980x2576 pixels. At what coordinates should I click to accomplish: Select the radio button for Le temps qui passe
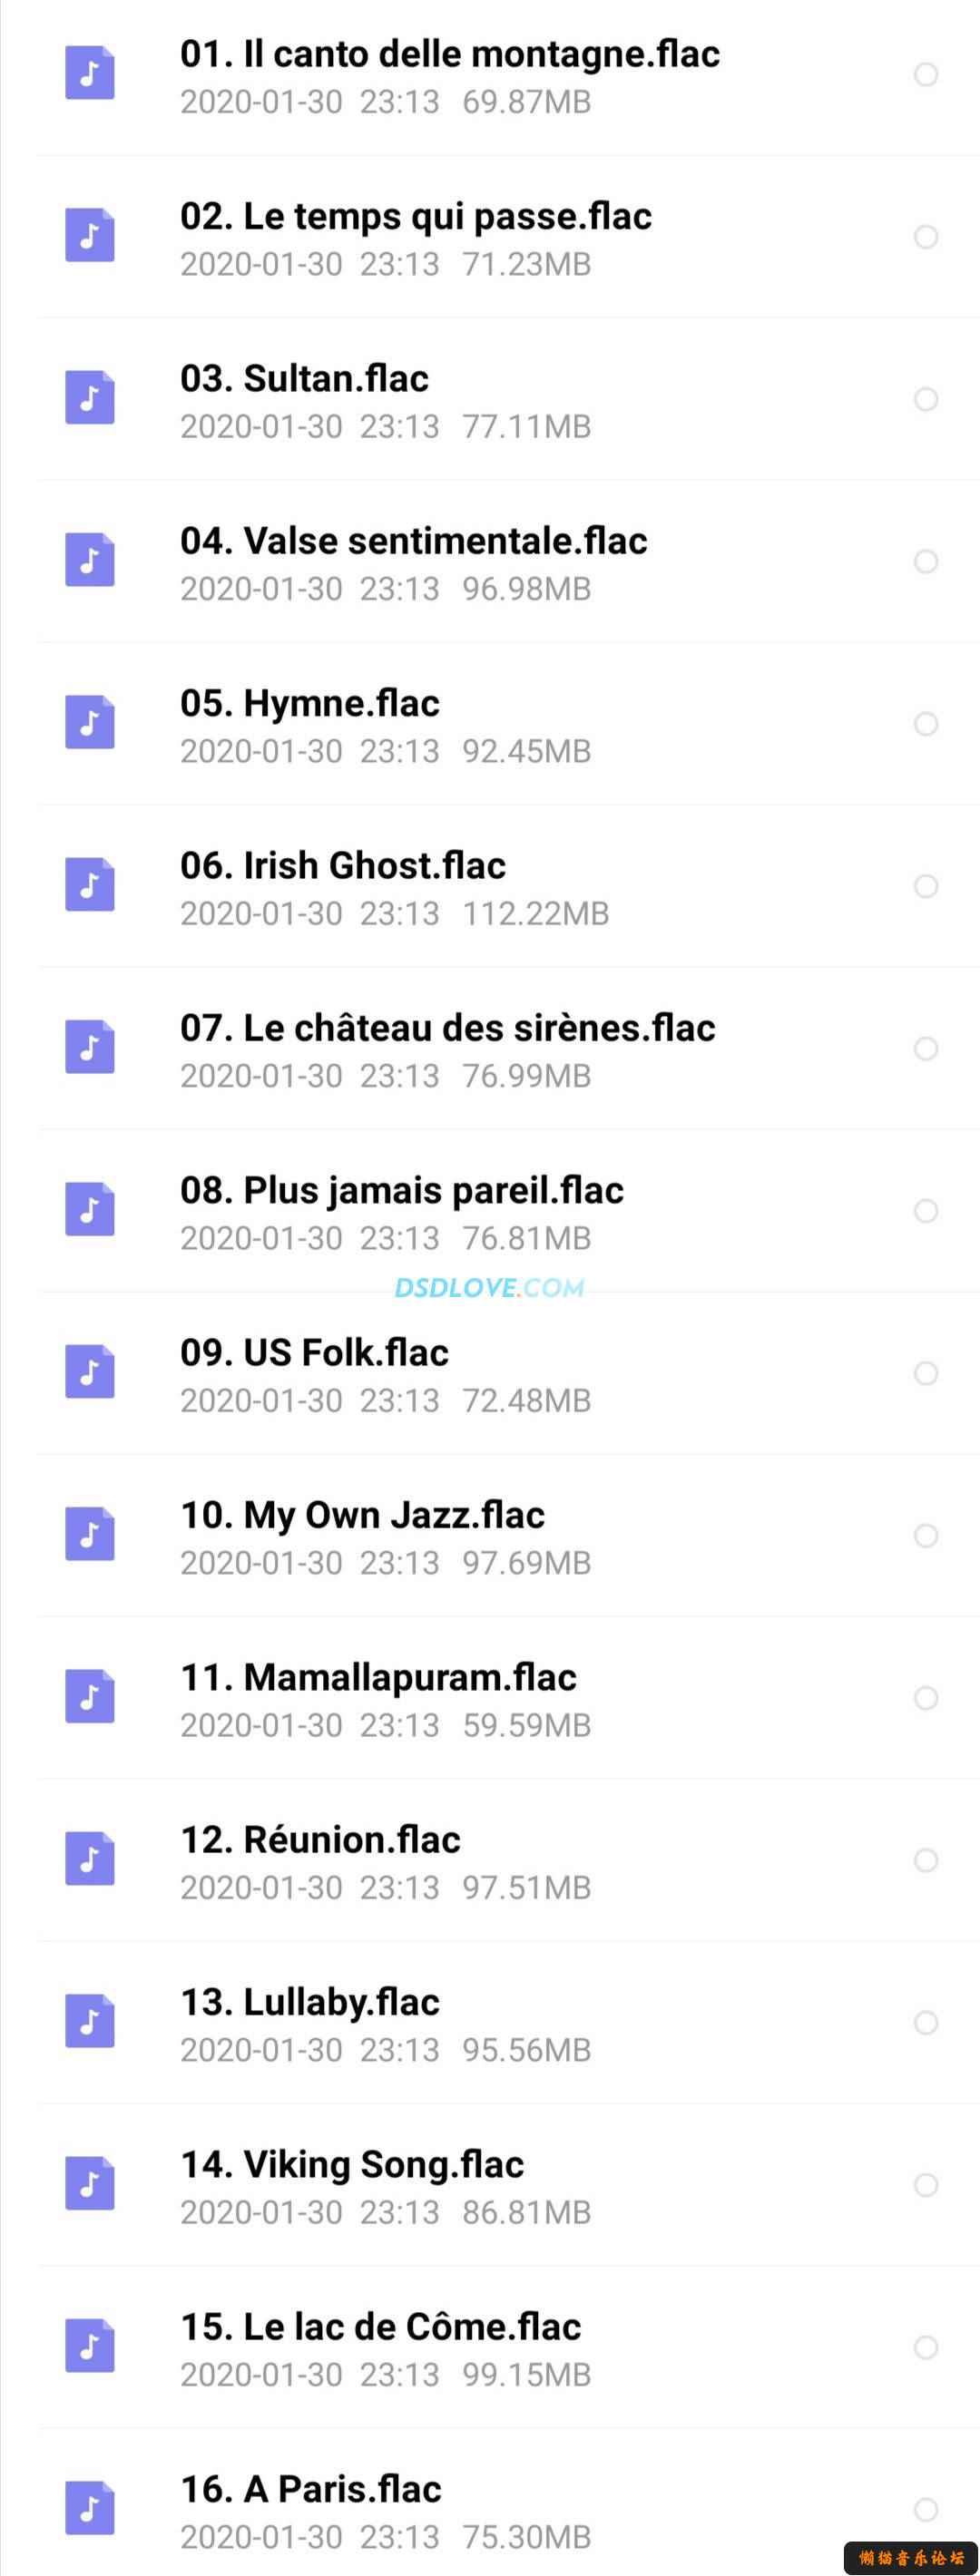click(x=926, y=237)
